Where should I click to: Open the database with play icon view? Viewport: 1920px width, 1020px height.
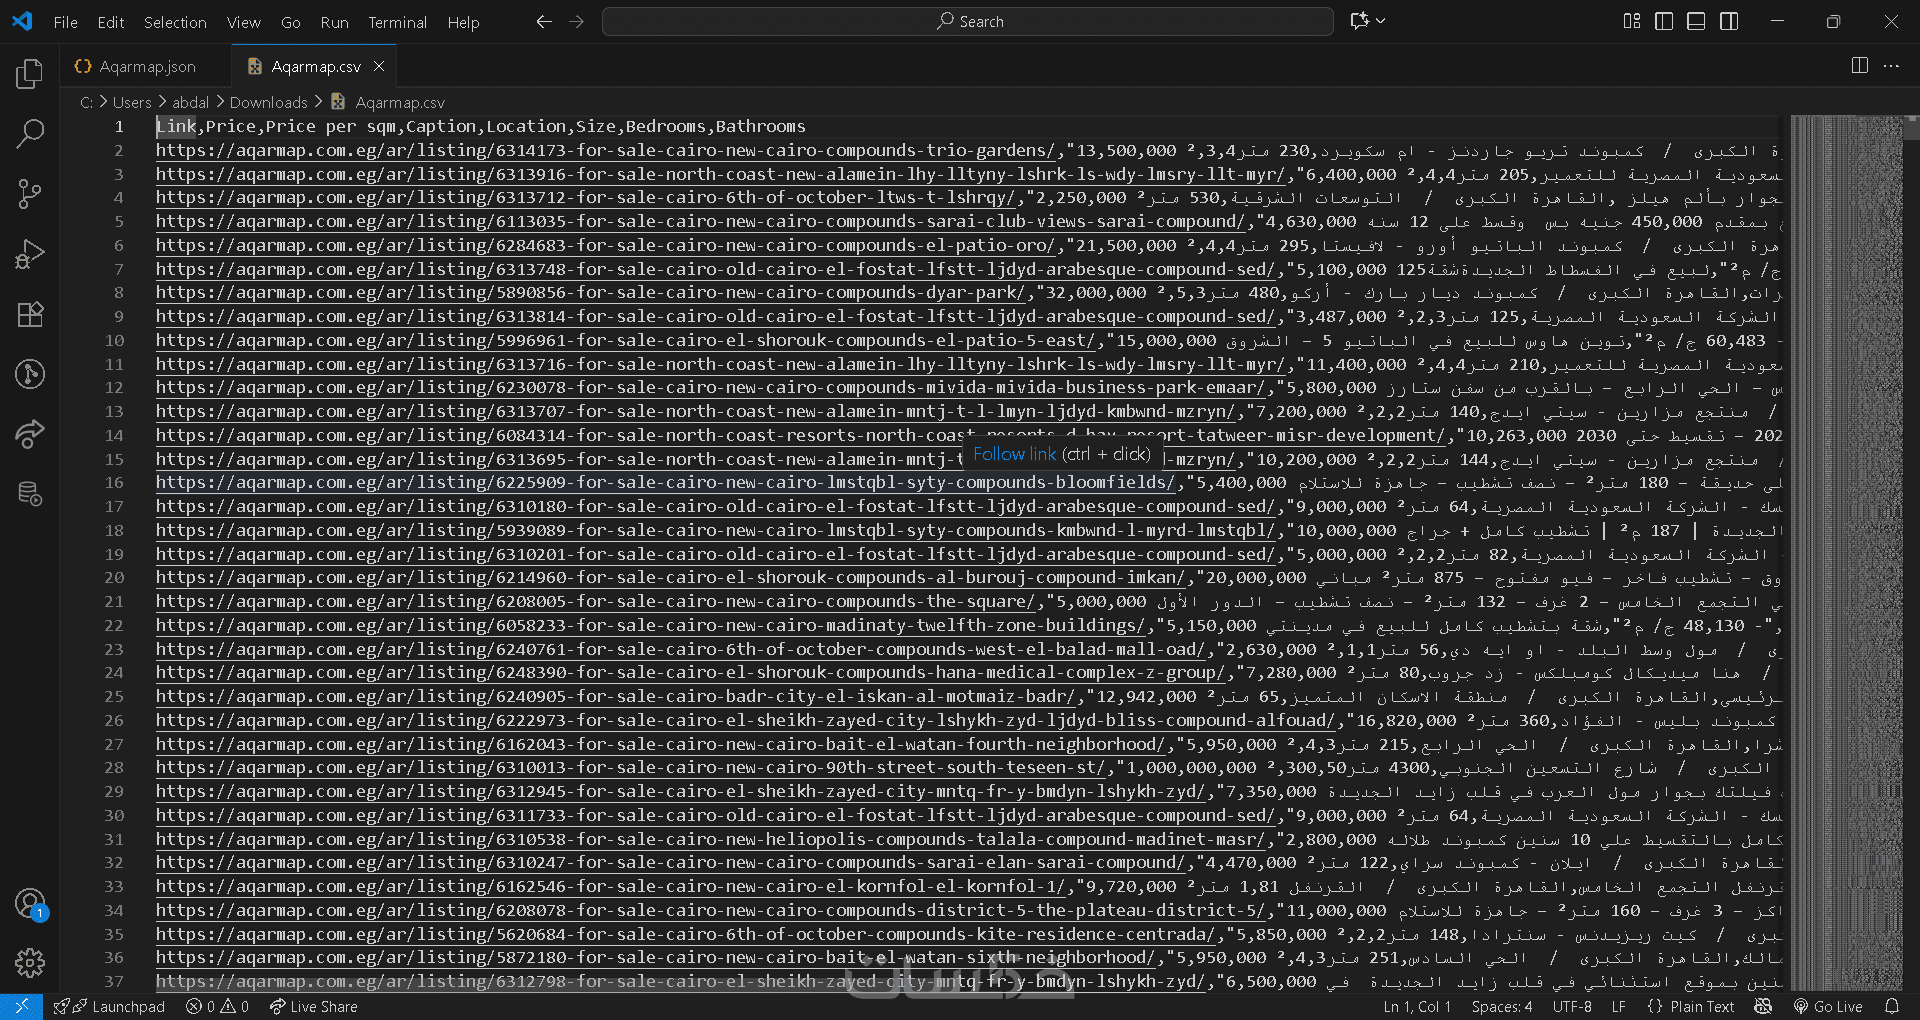[30, 494]
